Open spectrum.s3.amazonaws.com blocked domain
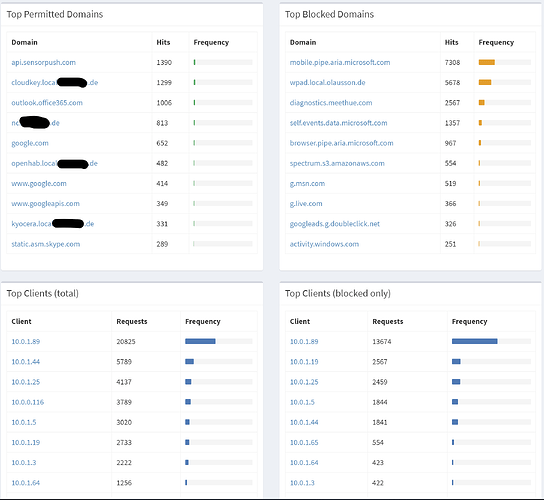Image resolution: width=544 pixels, height=500 pixels. click(x=337, y=163)
